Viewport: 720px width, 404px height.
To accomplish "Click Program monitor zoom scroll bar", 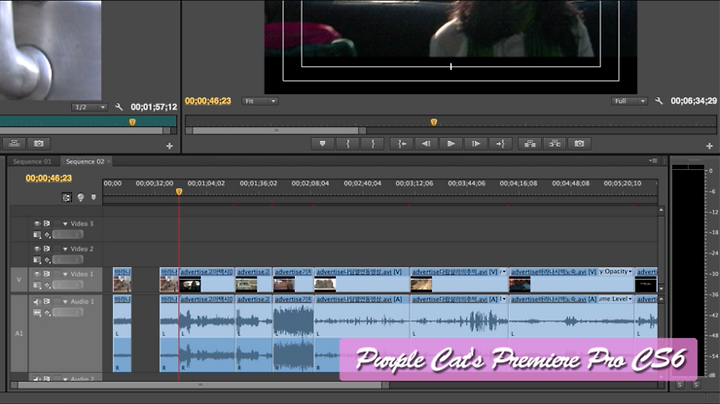I will click(x=276, y=131).
